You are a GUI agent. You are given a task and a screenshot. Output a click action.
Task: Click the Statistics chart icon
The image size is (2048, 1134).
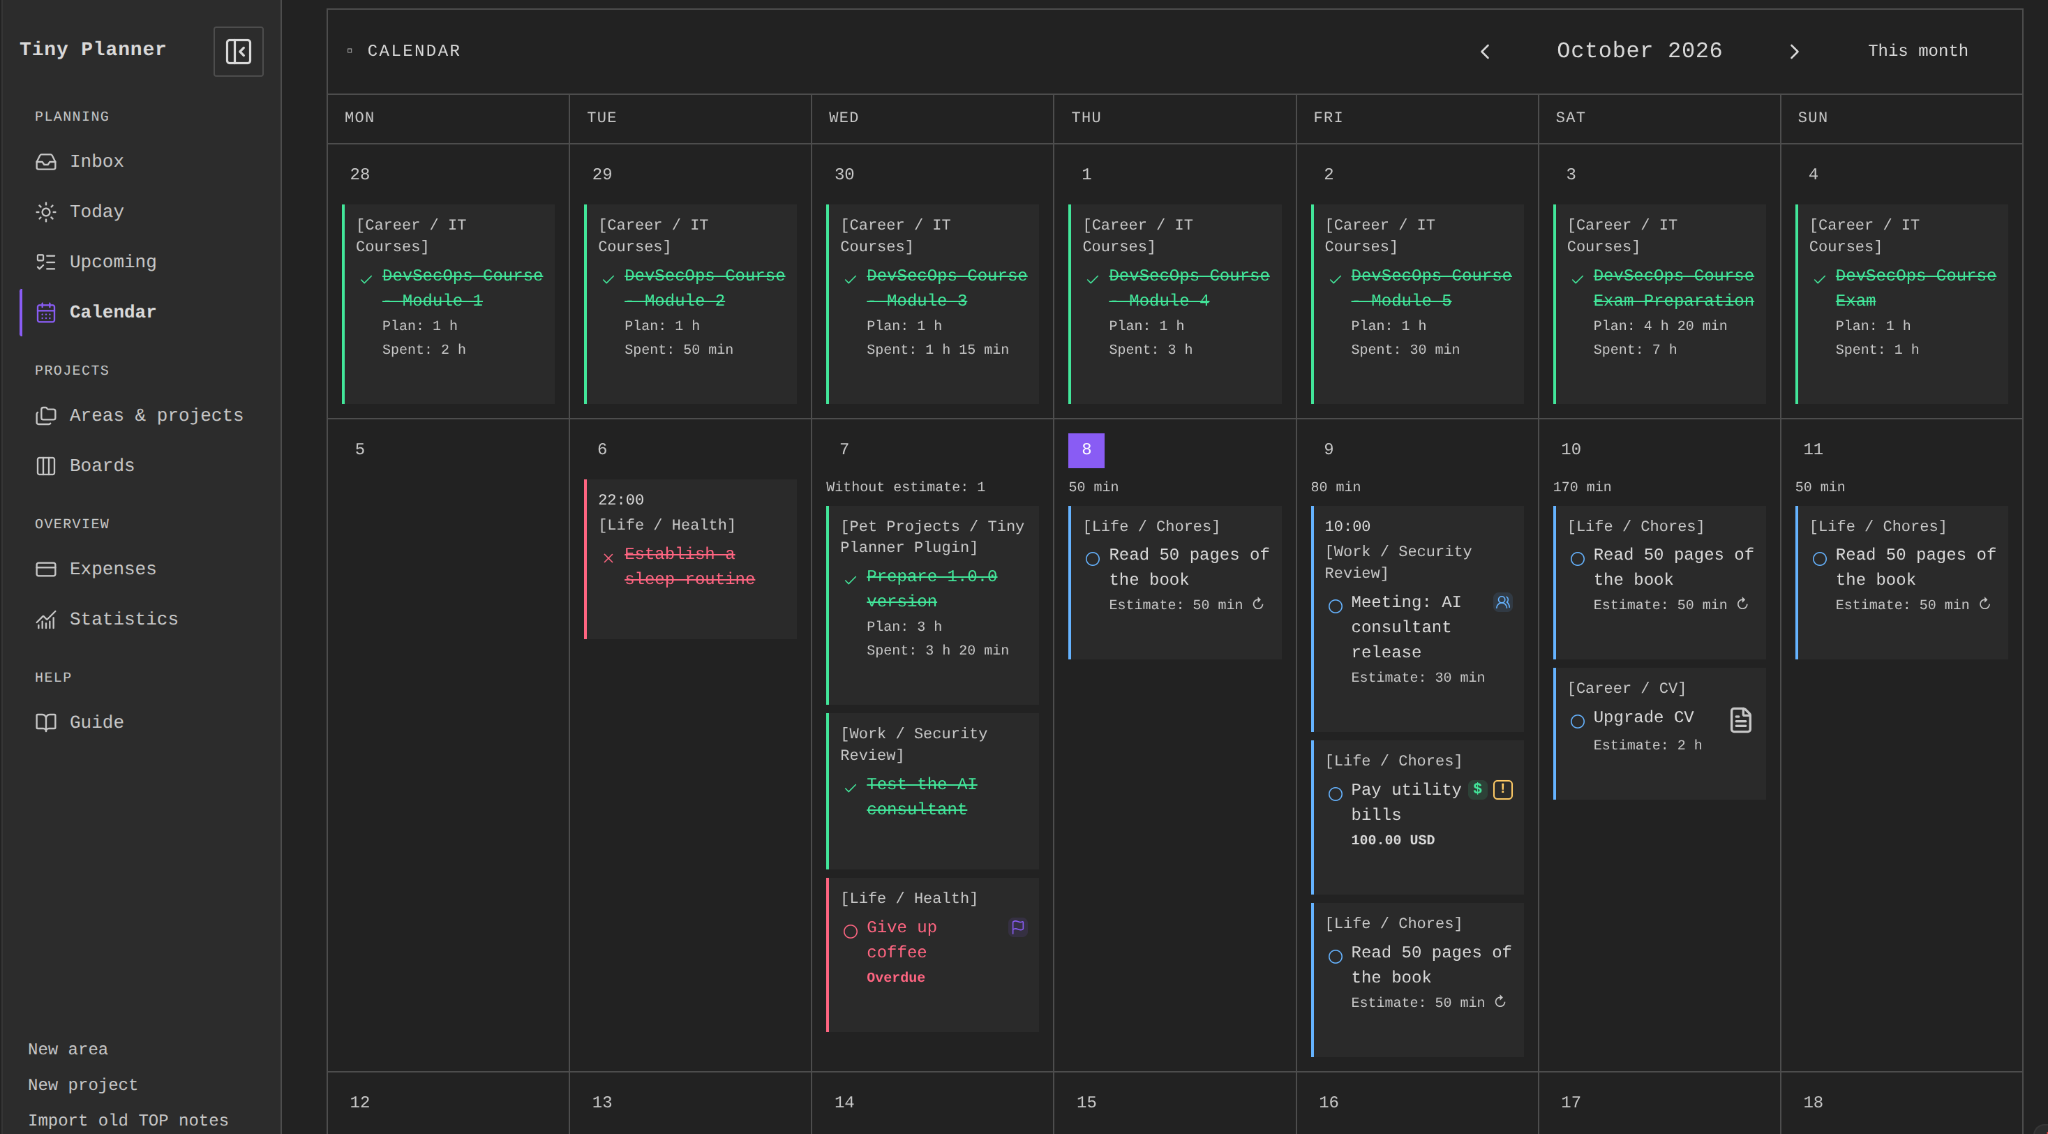(x=46, y=620)
